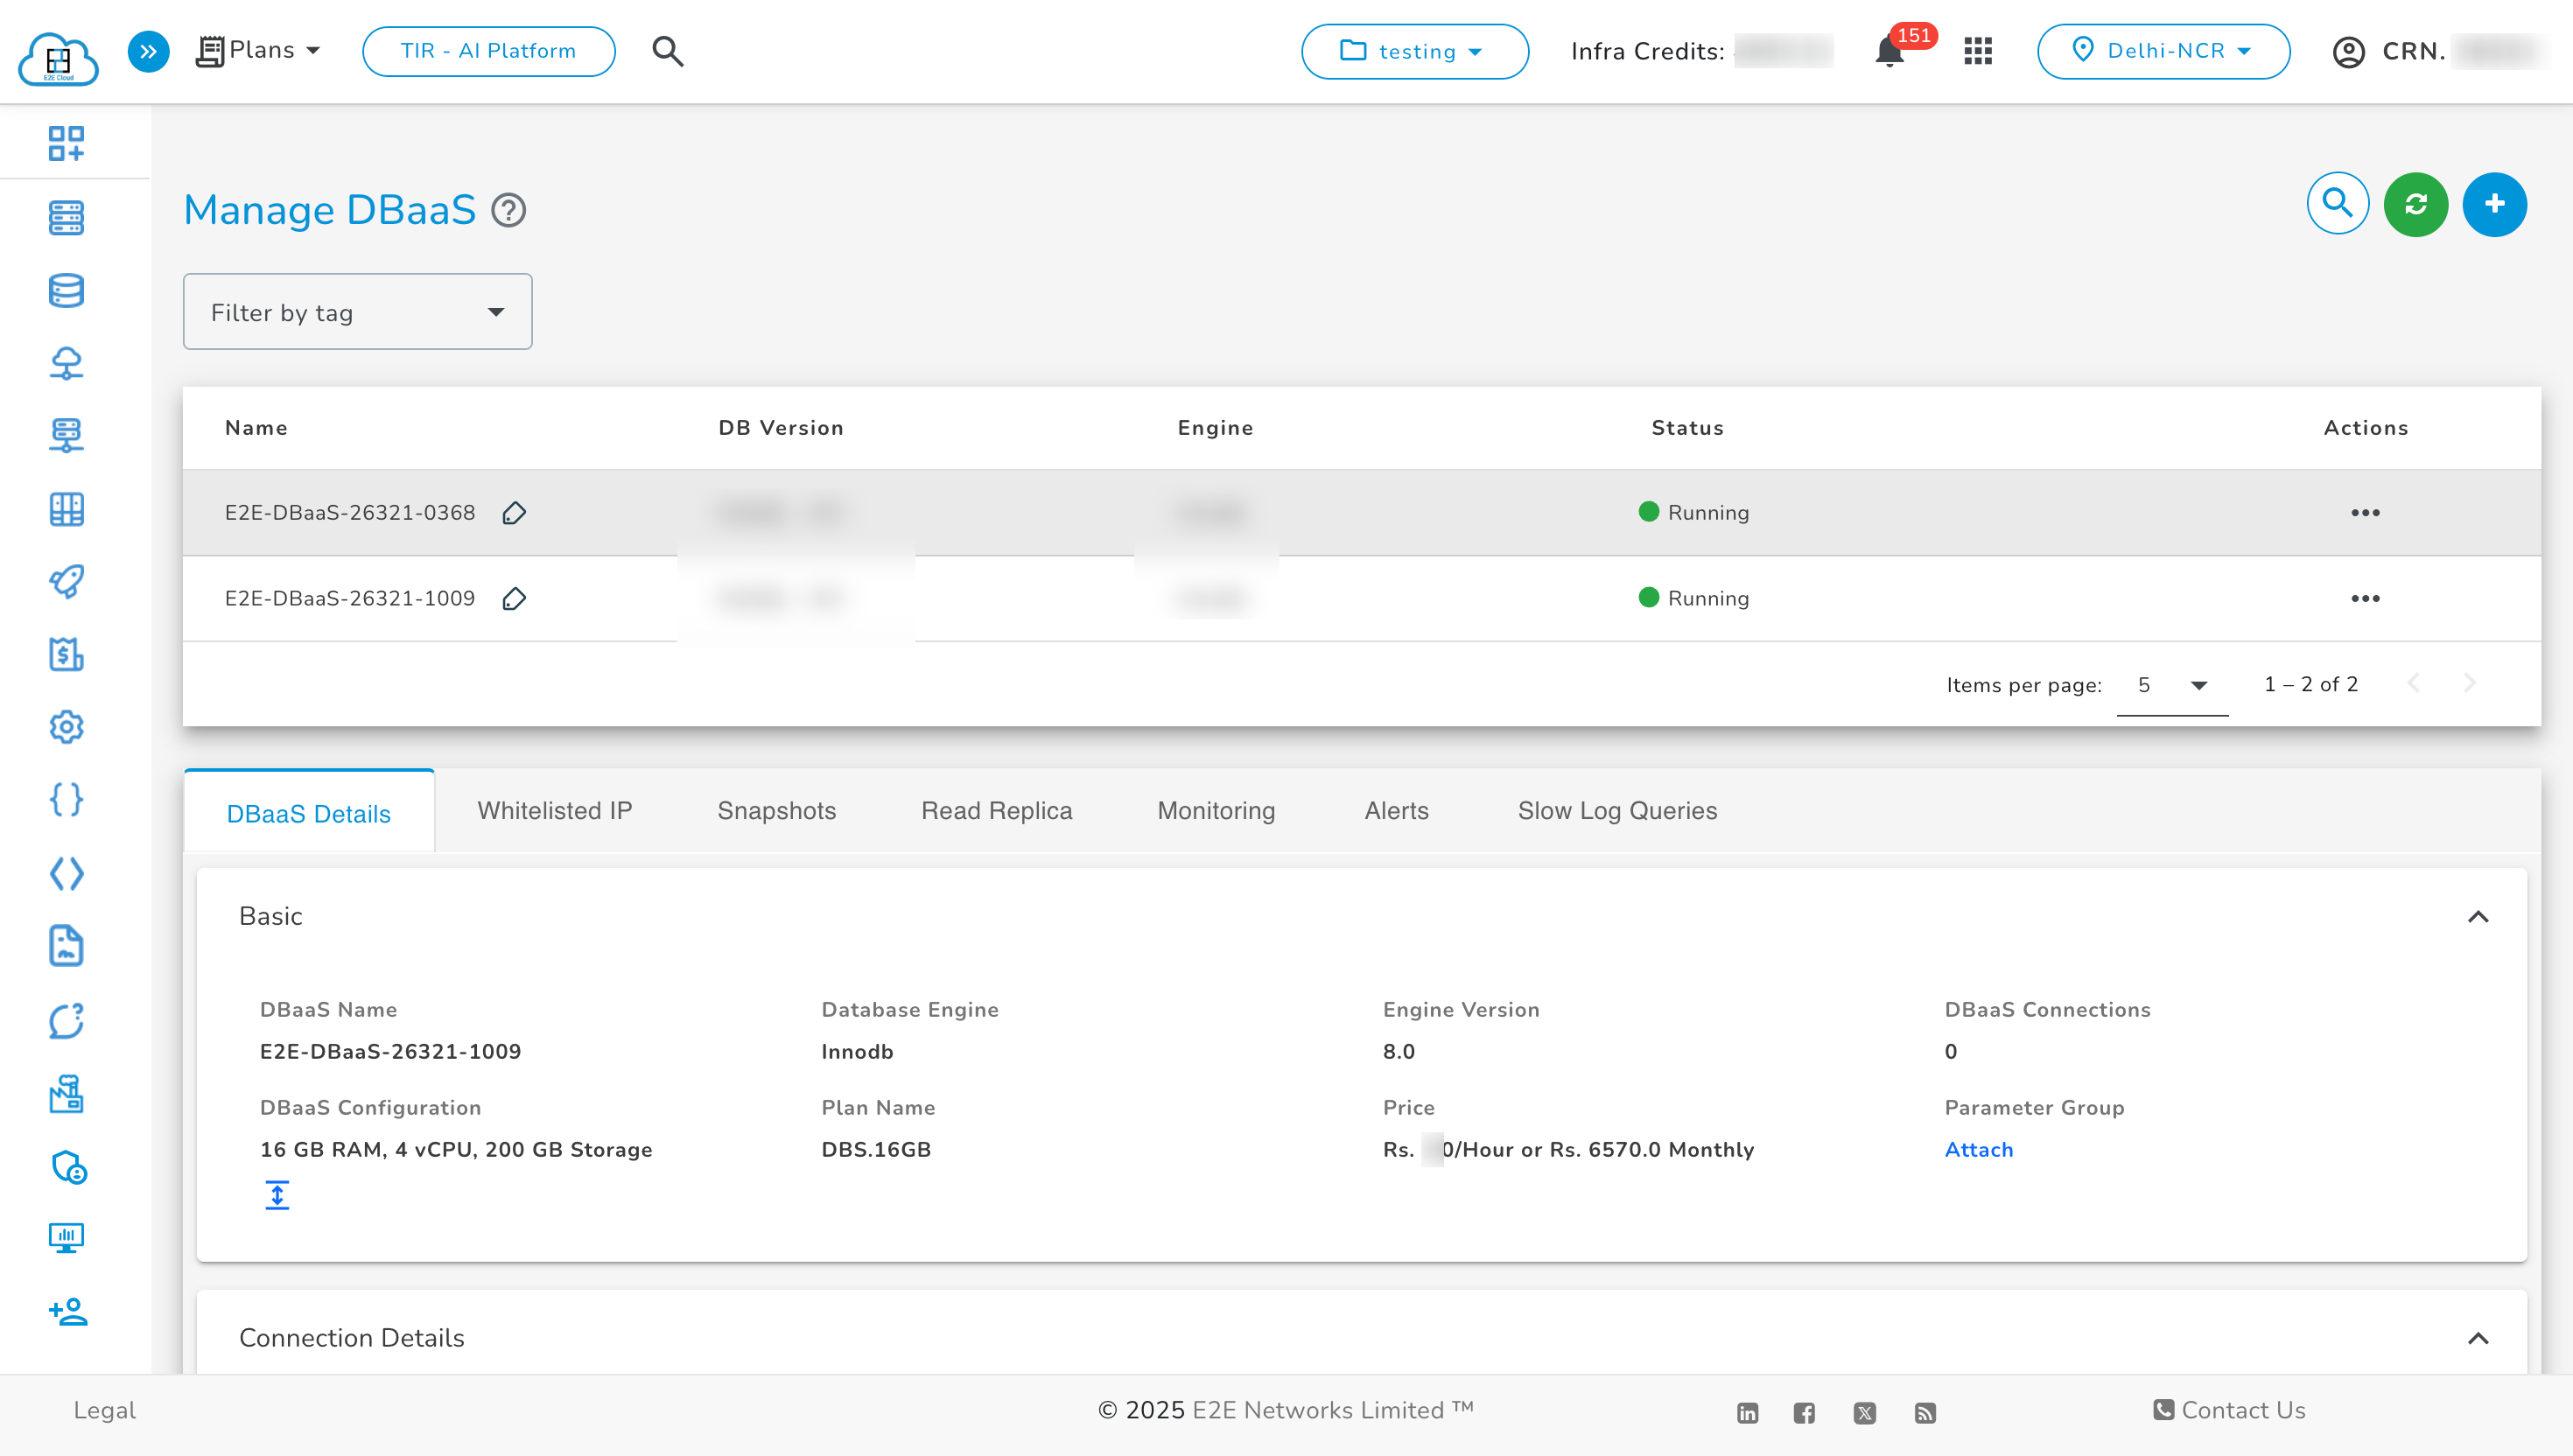The width and height of the screenshot is (2573, 1456).
Task: Refresh the DBaaS list with the green refresh icon
Action: (x=2415, y=204)
